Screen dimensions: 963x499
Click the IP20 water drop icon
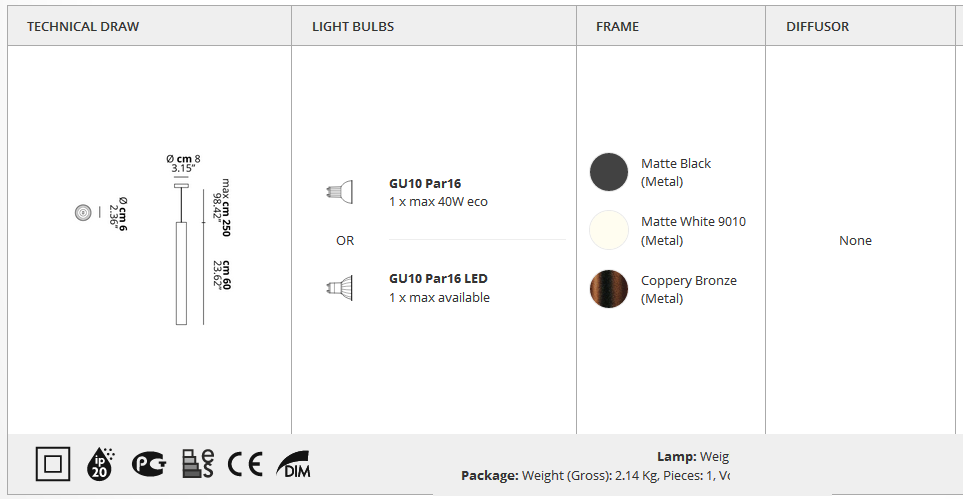(x=99, y=463)
